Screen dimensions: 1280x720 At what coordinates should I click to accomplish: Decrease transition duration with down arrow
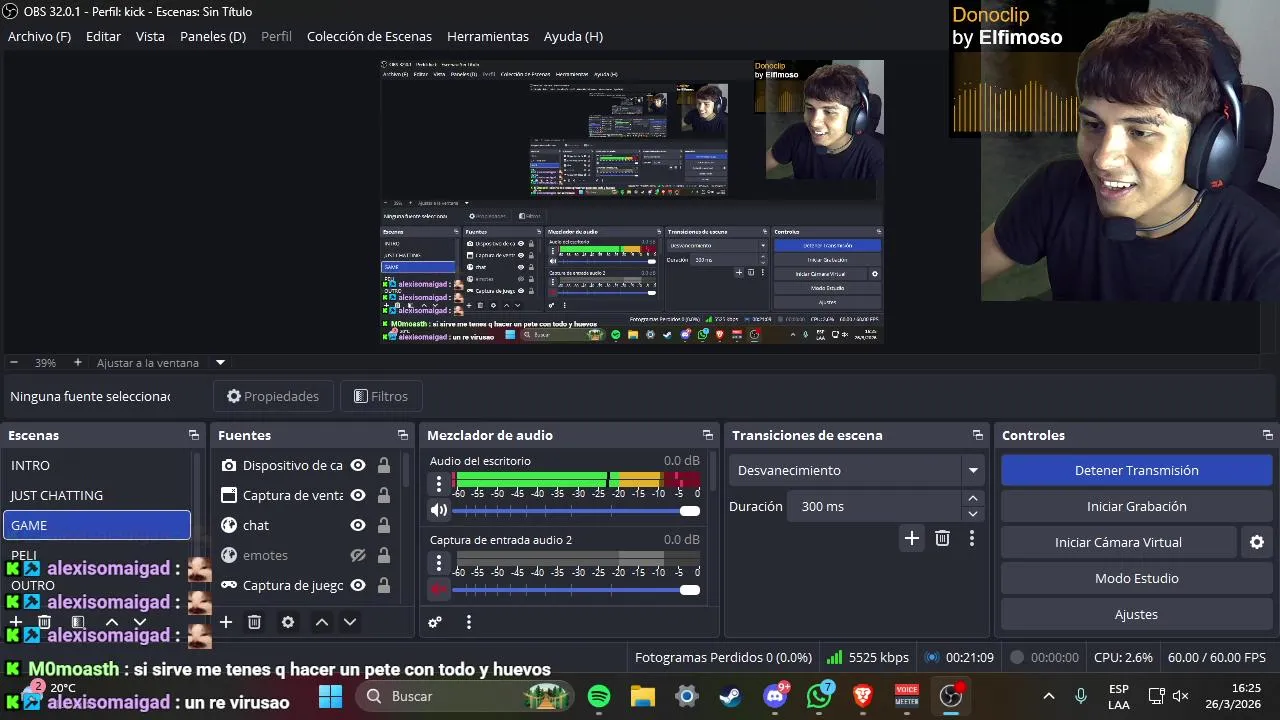[973, 514]
